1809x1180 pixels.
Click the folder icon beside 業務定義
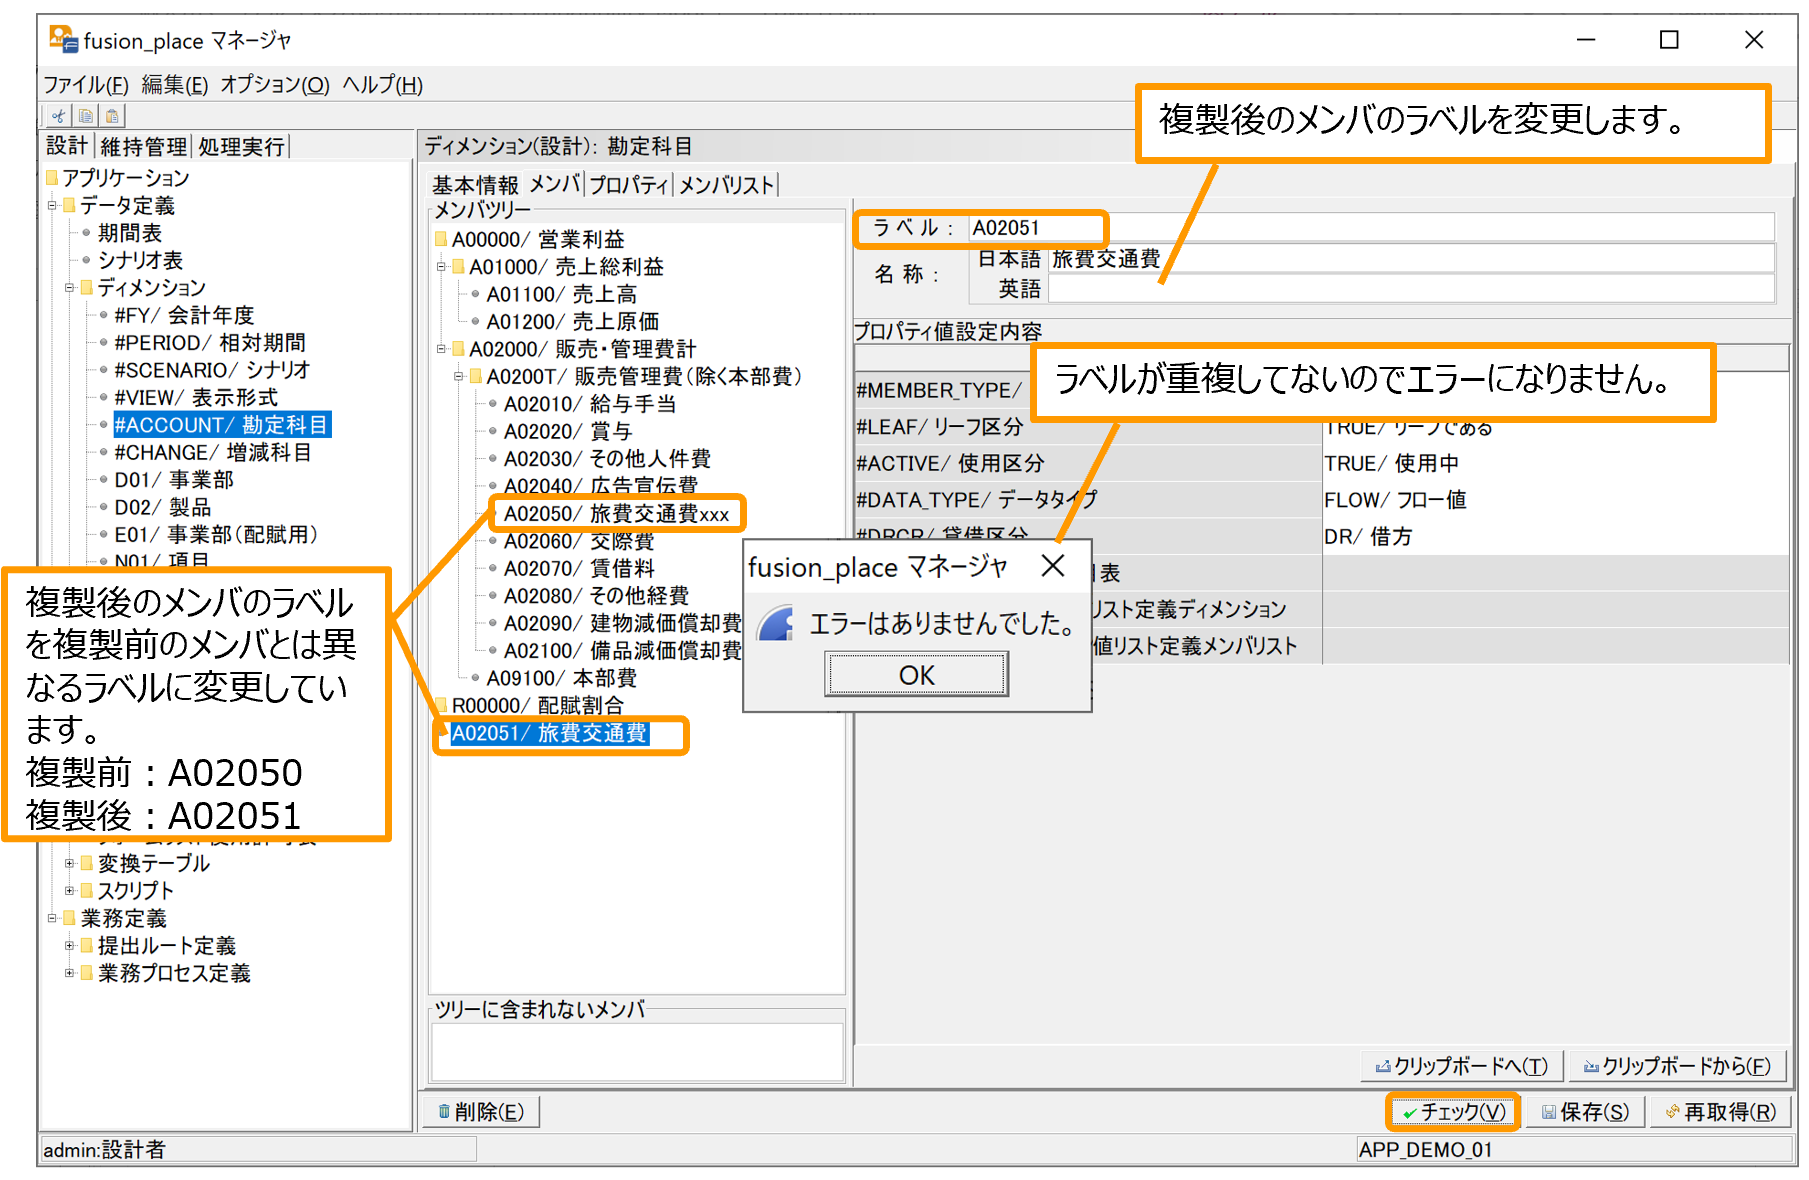click(69, 918)
